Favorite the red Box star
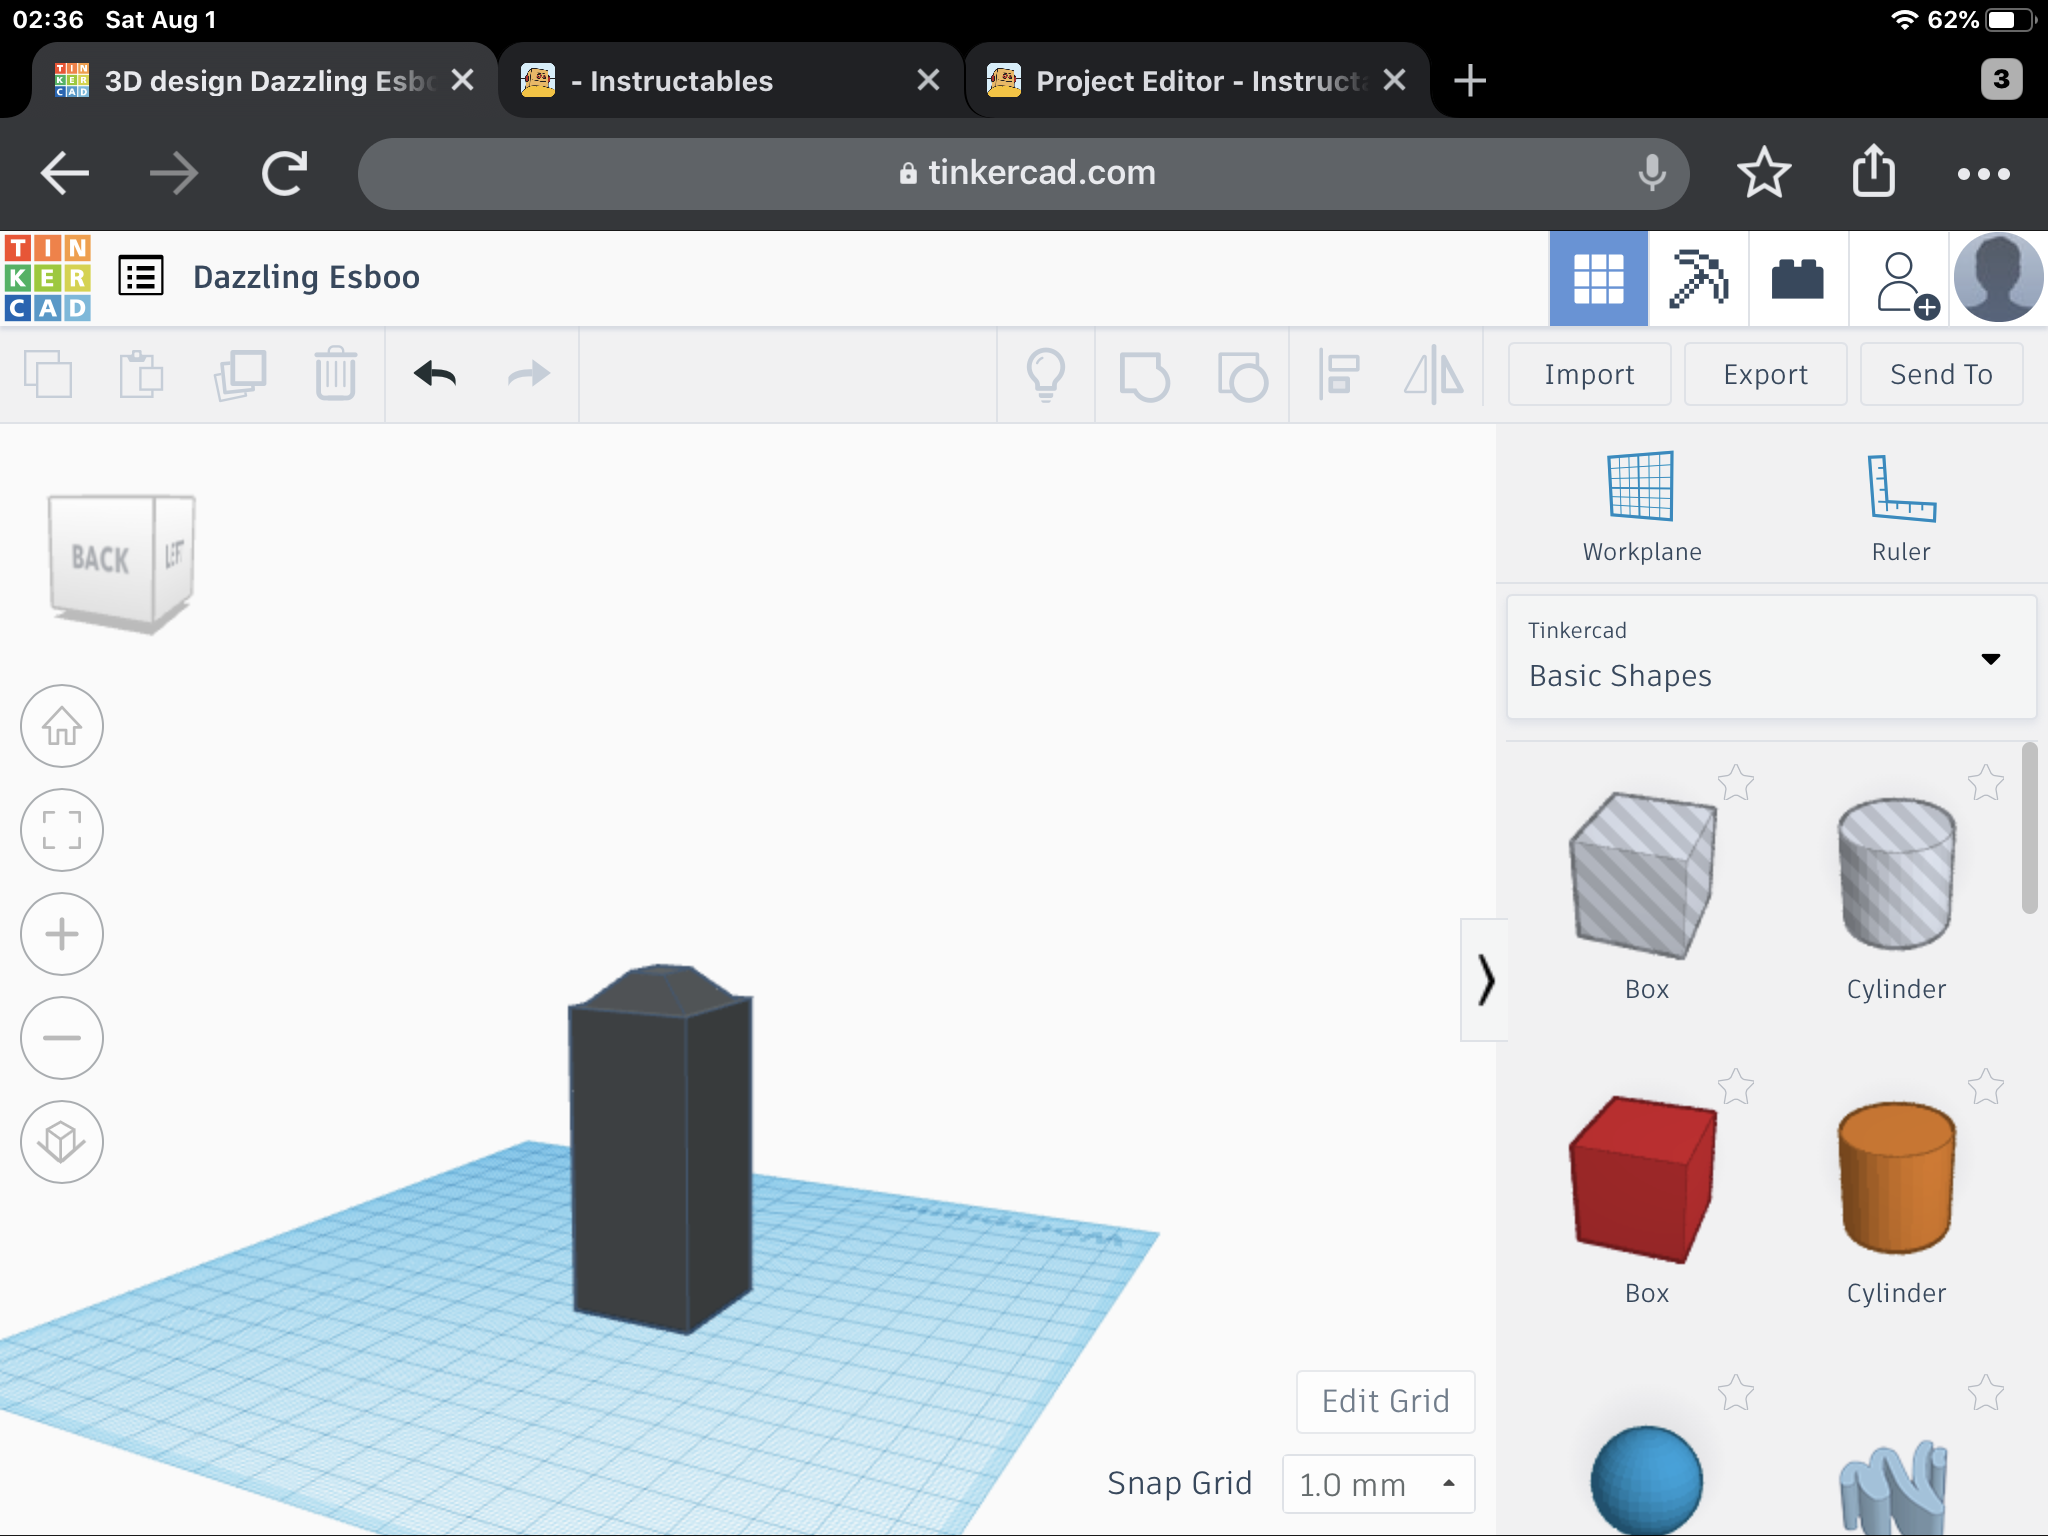The height and width of the screenshot is (1536, 2048). pyautogui.click(x=1736, y=1087)
